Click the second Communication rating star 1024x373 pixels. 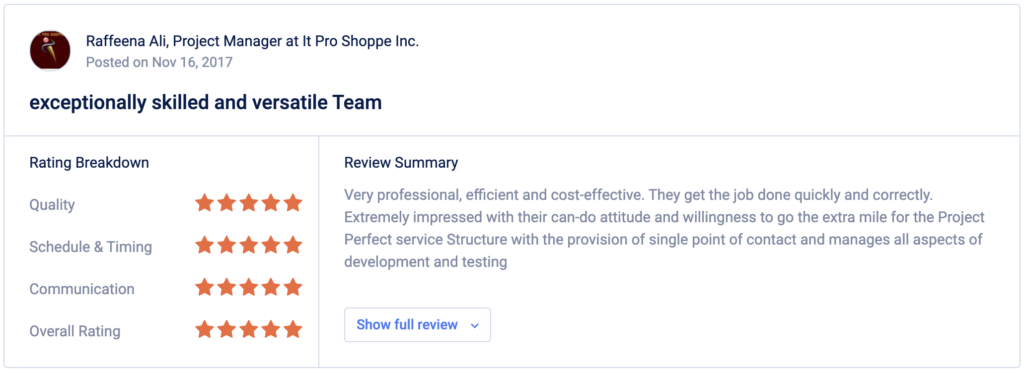227,287
